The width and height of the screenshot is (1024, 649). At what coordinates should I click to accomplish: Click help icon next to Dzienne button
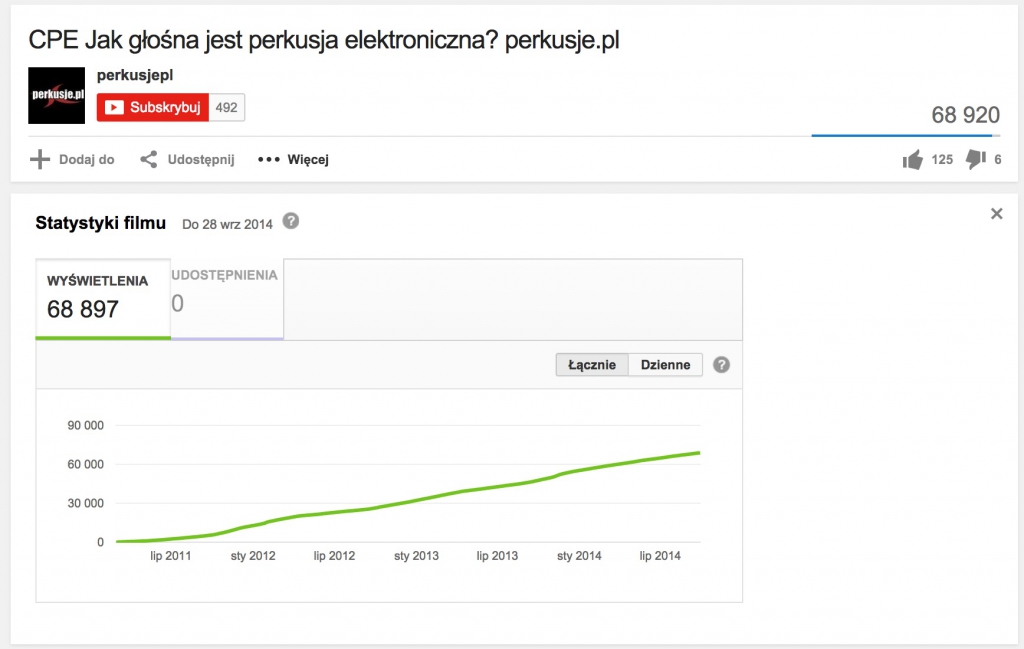click(721, 365)
